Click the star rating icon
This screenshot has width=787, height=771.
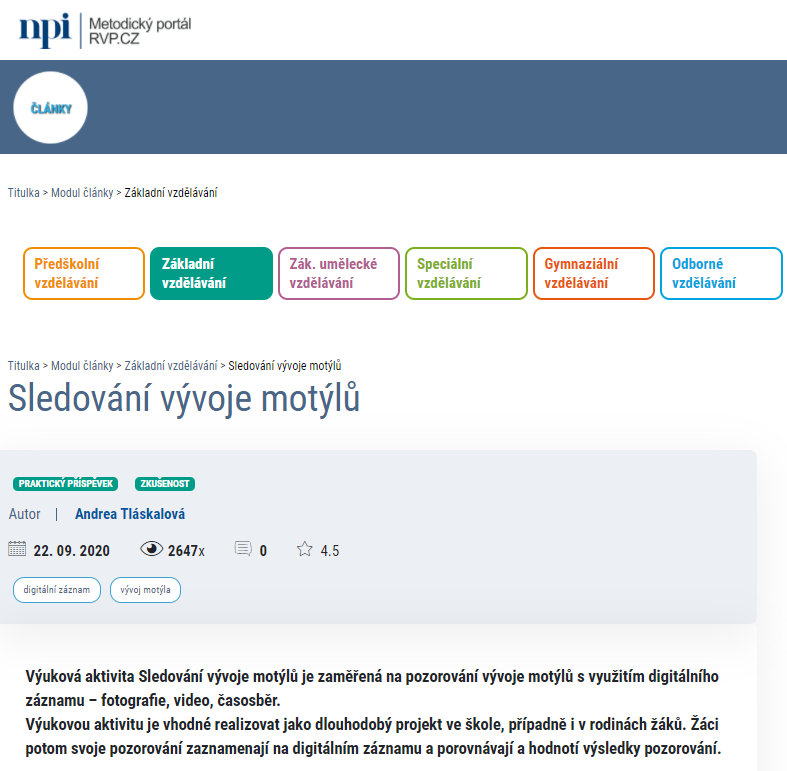[305, 549]
